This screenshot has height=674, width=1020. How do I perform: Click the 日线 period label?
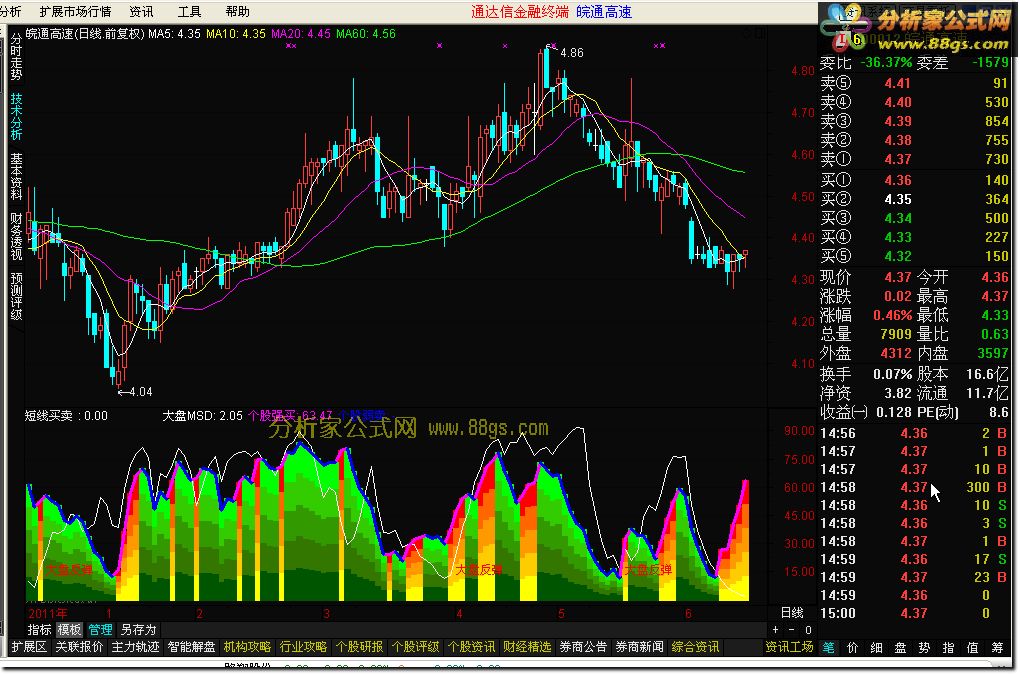(792, 613)
